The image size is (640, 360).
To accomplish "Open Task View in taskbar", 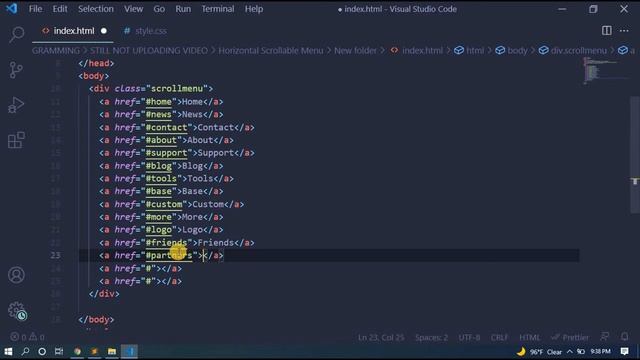I will click(59, 351).
